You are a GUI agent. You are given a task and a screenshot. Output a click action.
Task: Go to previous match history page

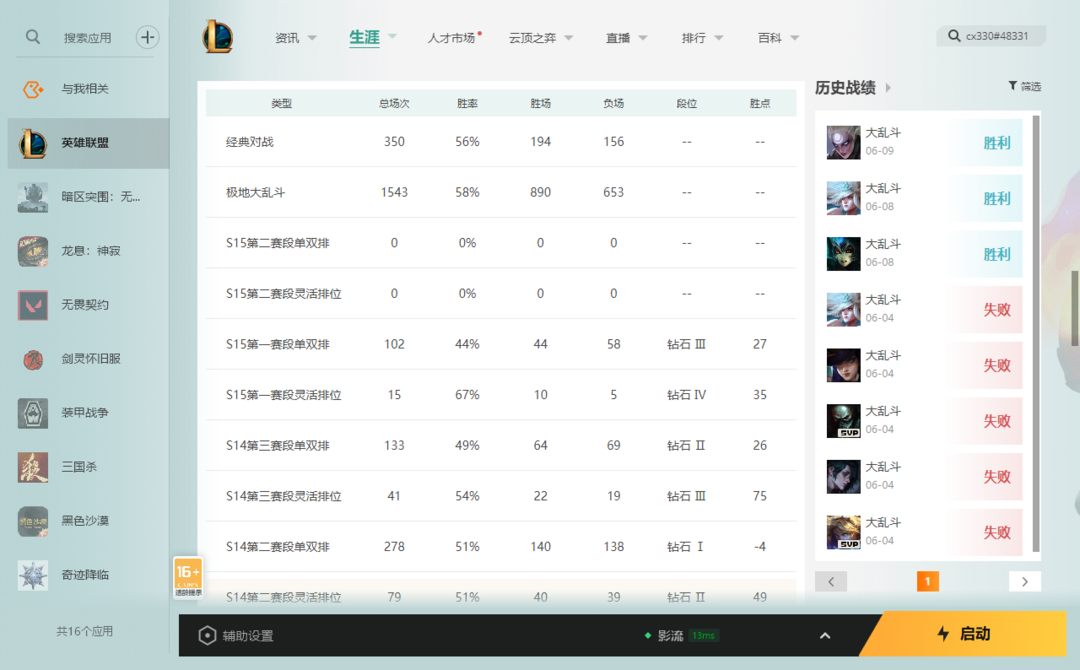tap(831, 582)
